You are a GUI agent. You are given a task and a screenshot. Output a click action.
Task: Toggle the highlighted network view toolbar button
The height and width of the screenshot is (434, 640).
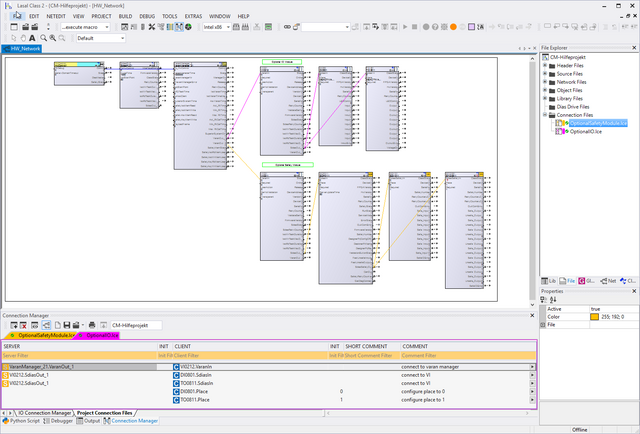pos(179,27)
